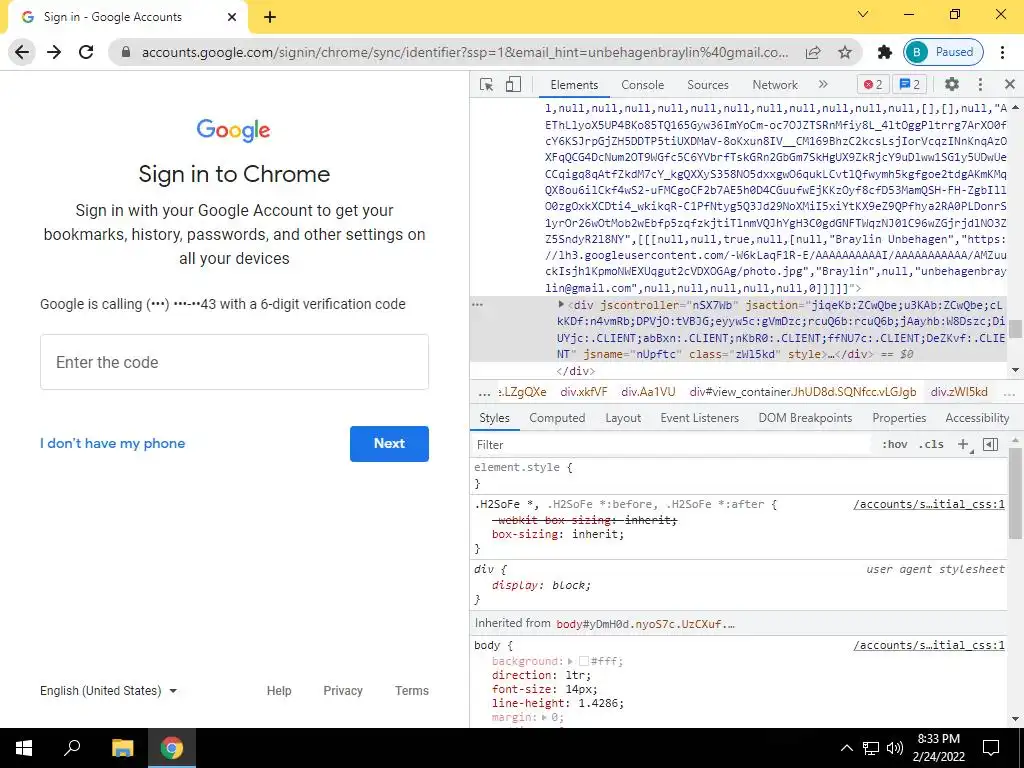This screenshot has width=1024, height=768.
Task: Toggle the computed styles sidebar icon
Action: tap(991, 445)
